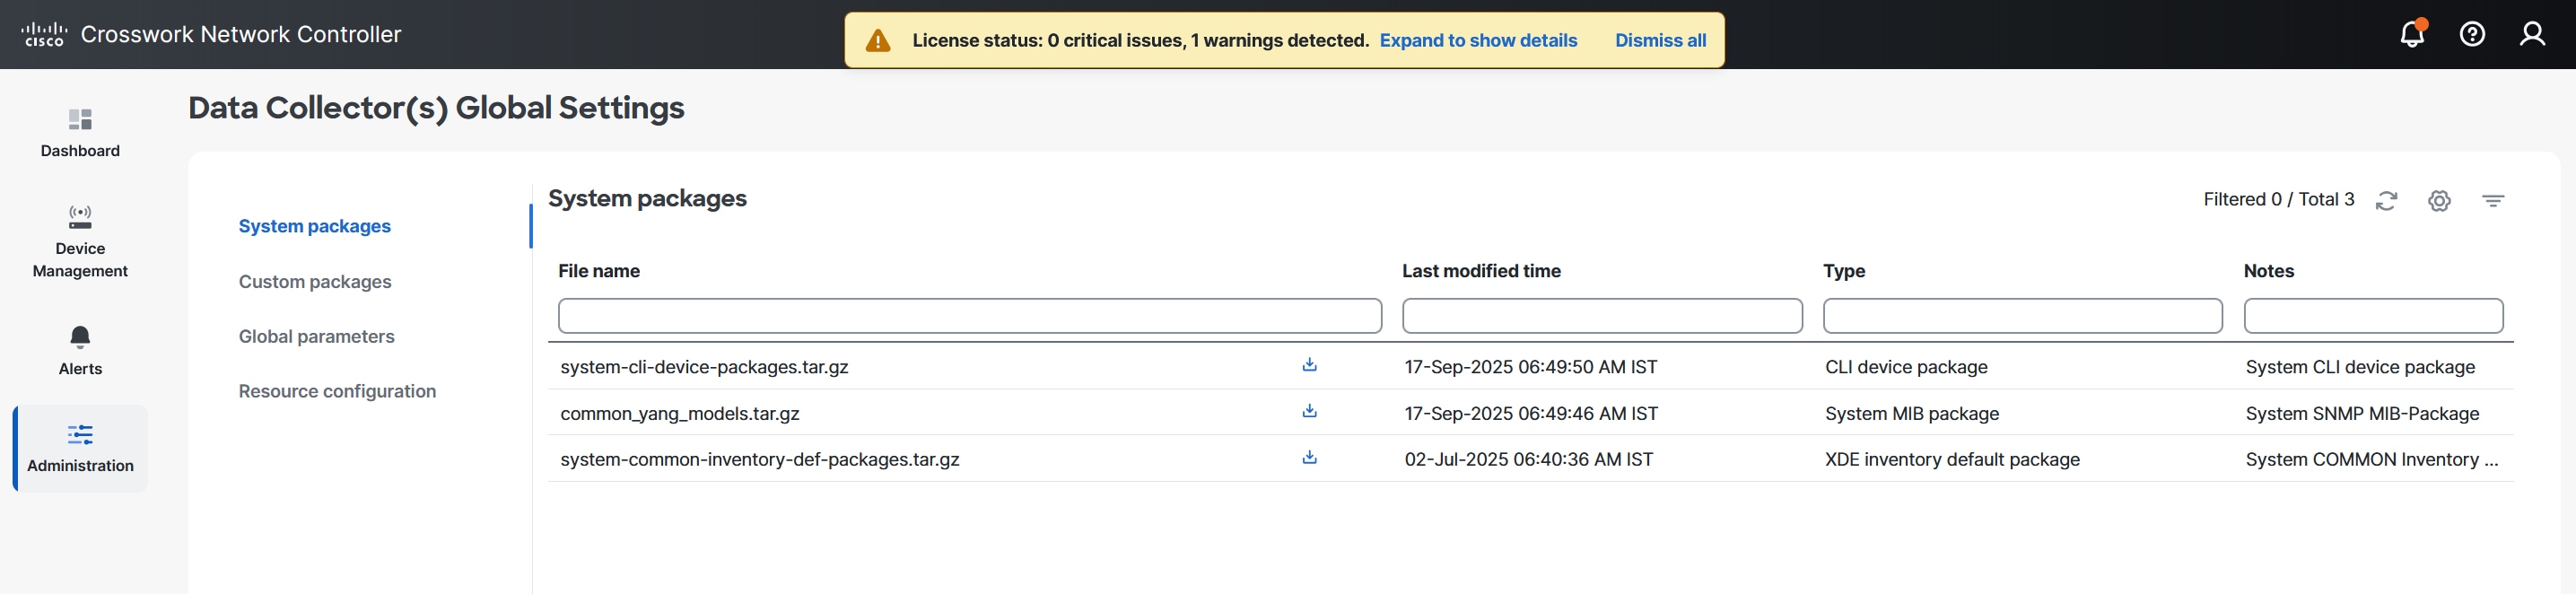
Task: Toggle the table filter icon
Action: point(2492,201)
